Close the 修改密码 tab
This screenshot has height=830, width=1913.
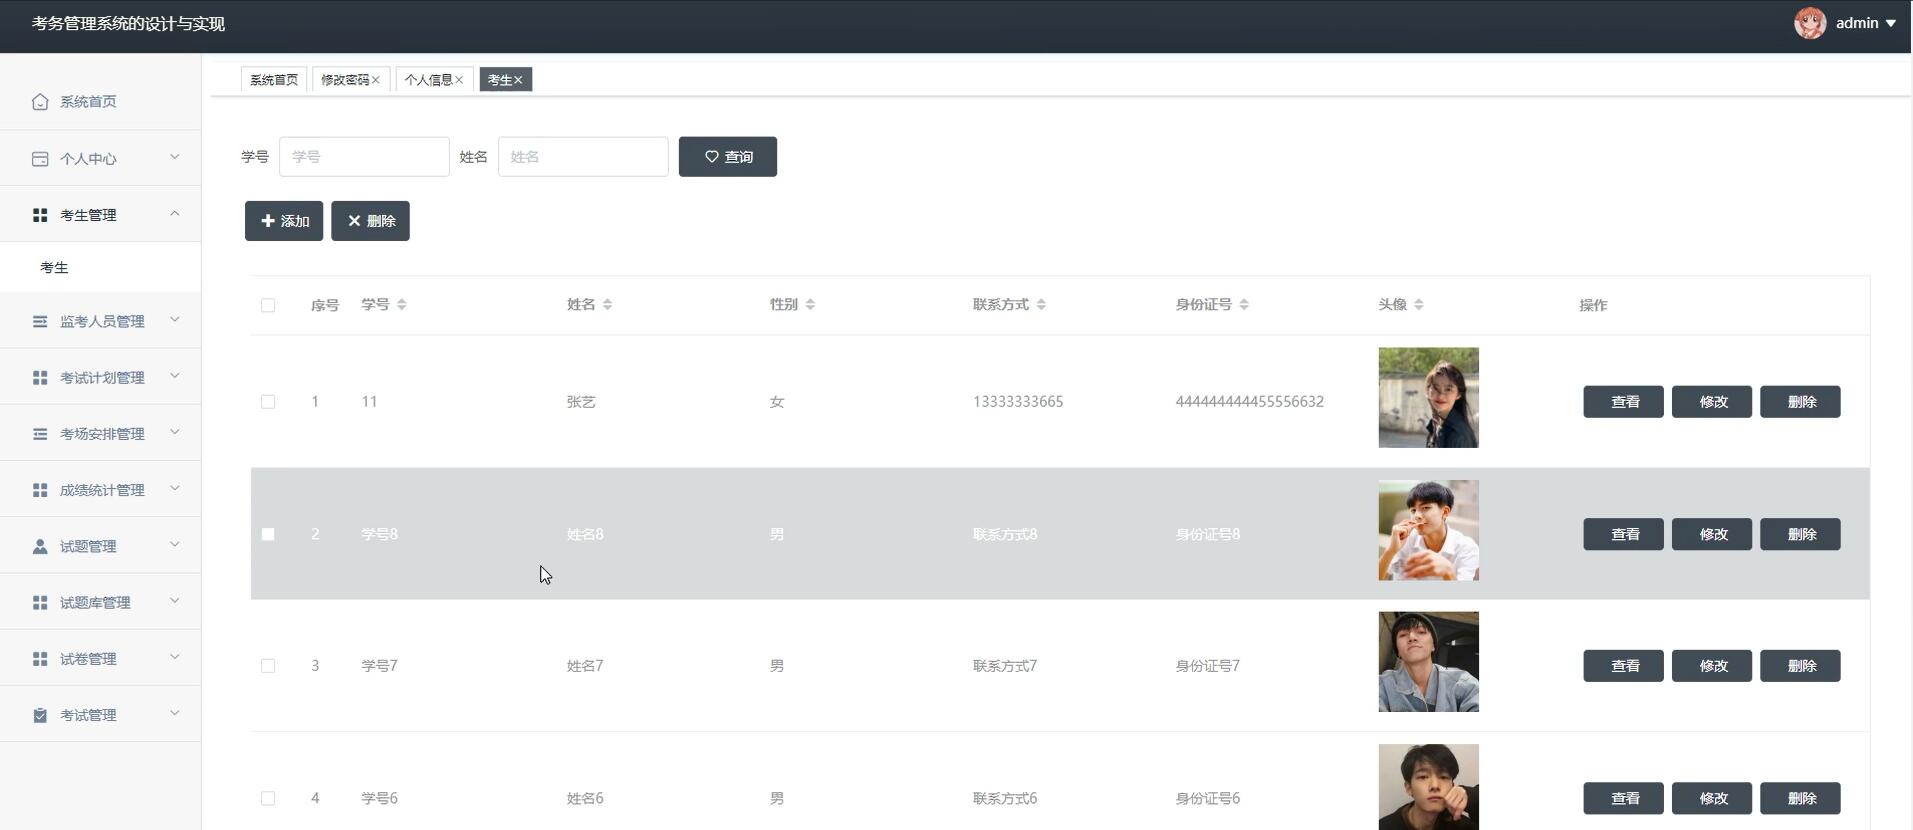point(376,80)
